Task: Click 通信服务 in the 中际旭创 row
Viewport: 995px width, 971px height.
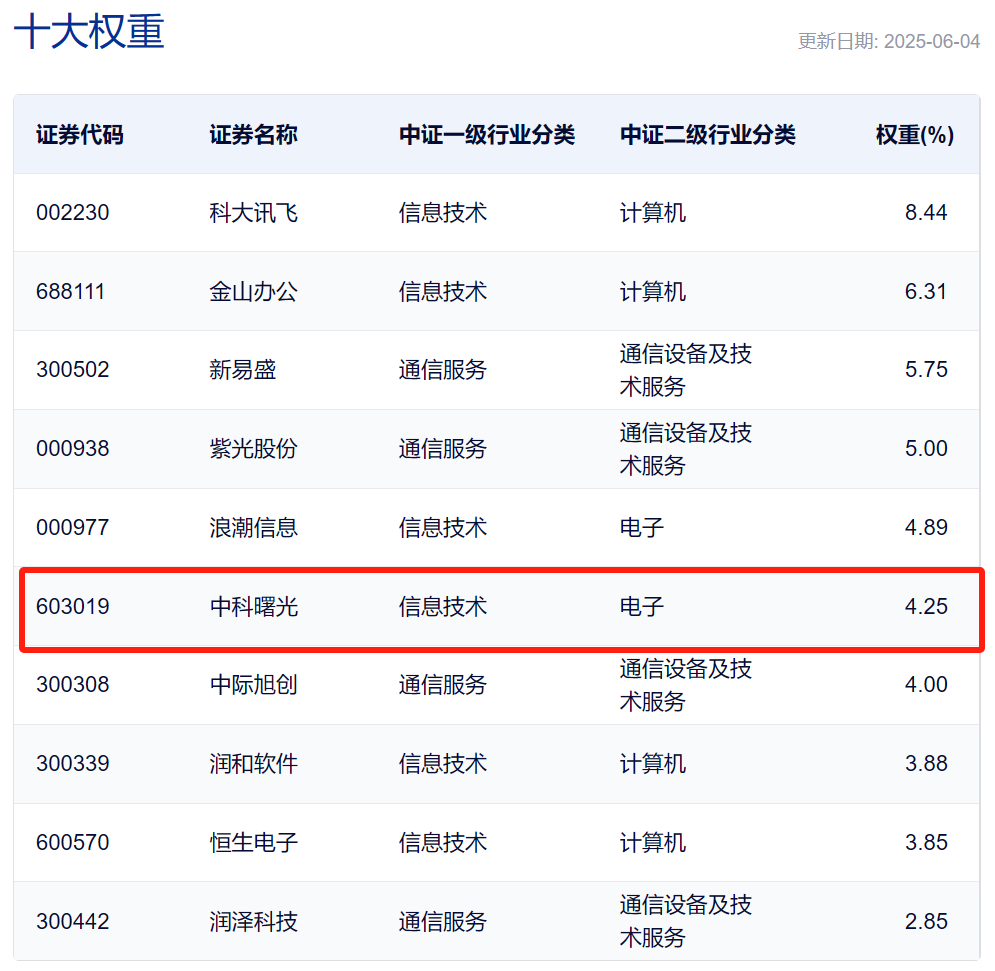Action: click(x=442, y=685)
